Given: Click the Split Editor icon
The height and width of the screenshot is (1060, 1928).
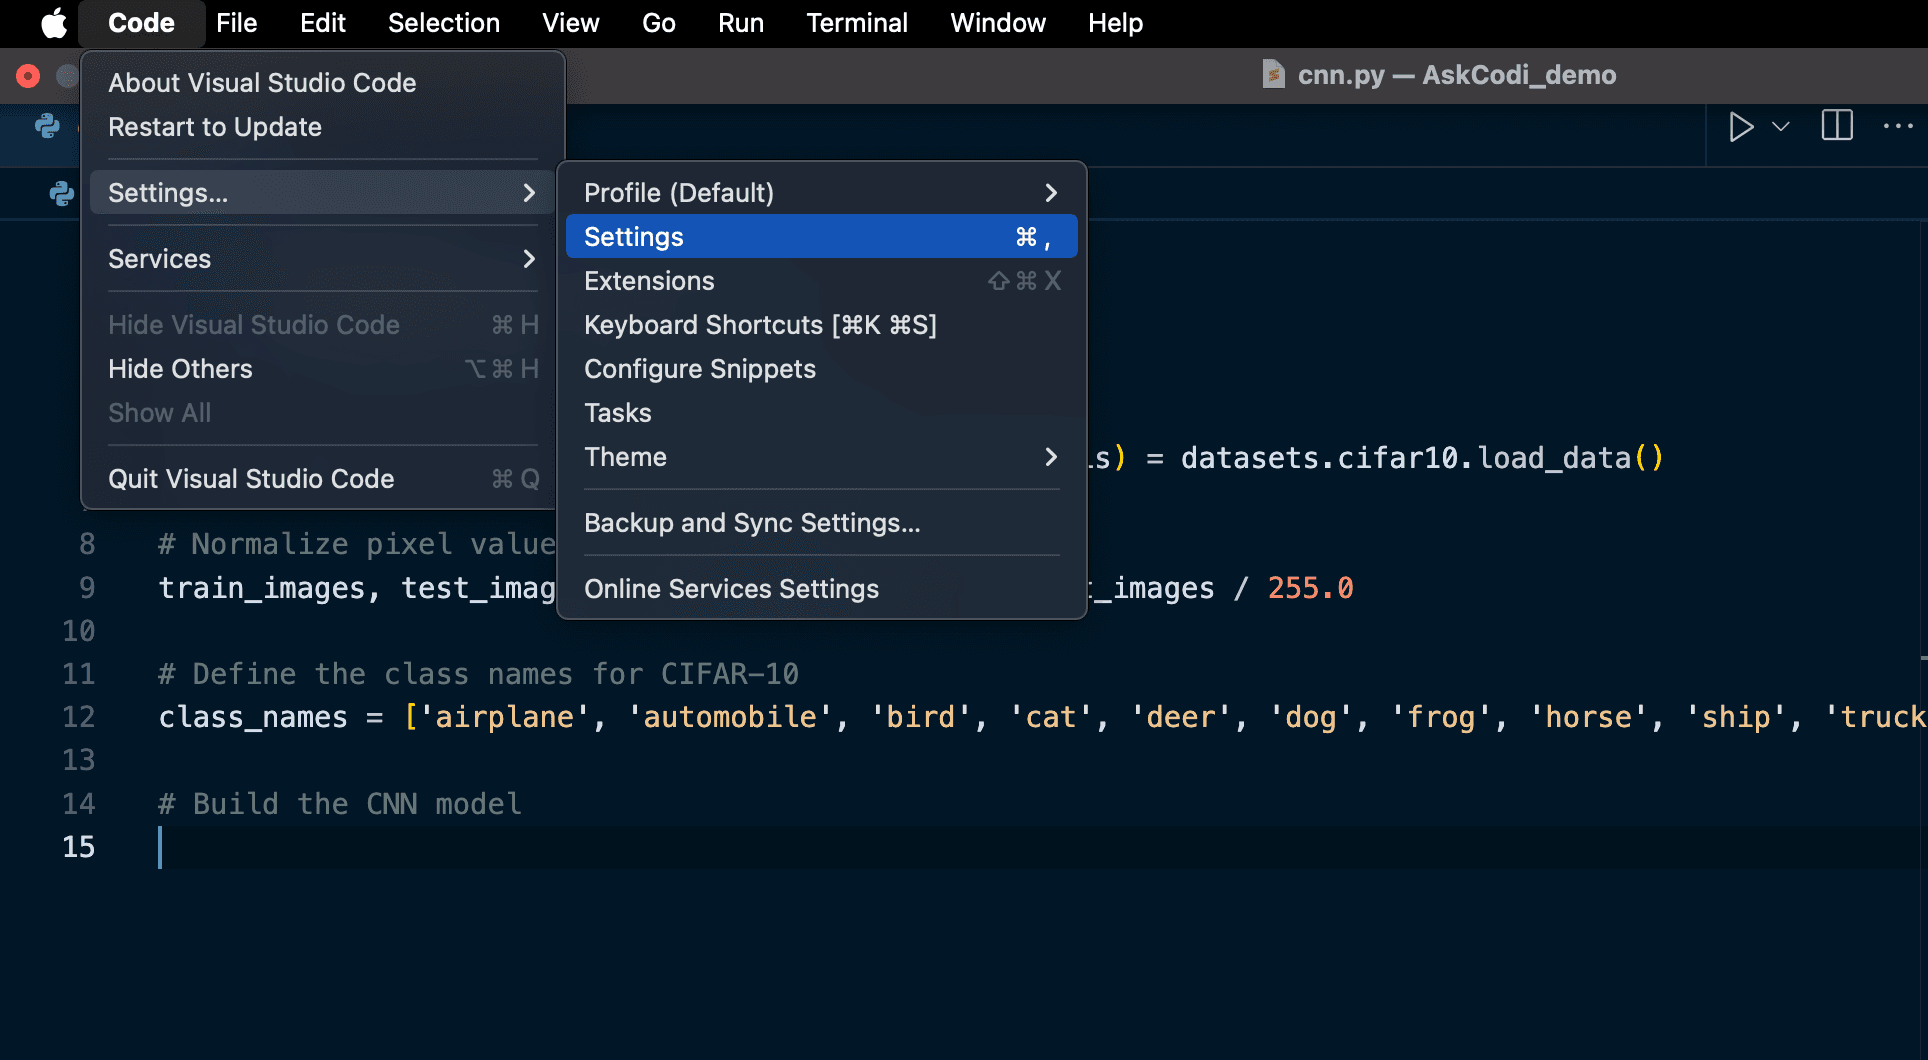Looking at the screenshot, I should [1837, 126].
